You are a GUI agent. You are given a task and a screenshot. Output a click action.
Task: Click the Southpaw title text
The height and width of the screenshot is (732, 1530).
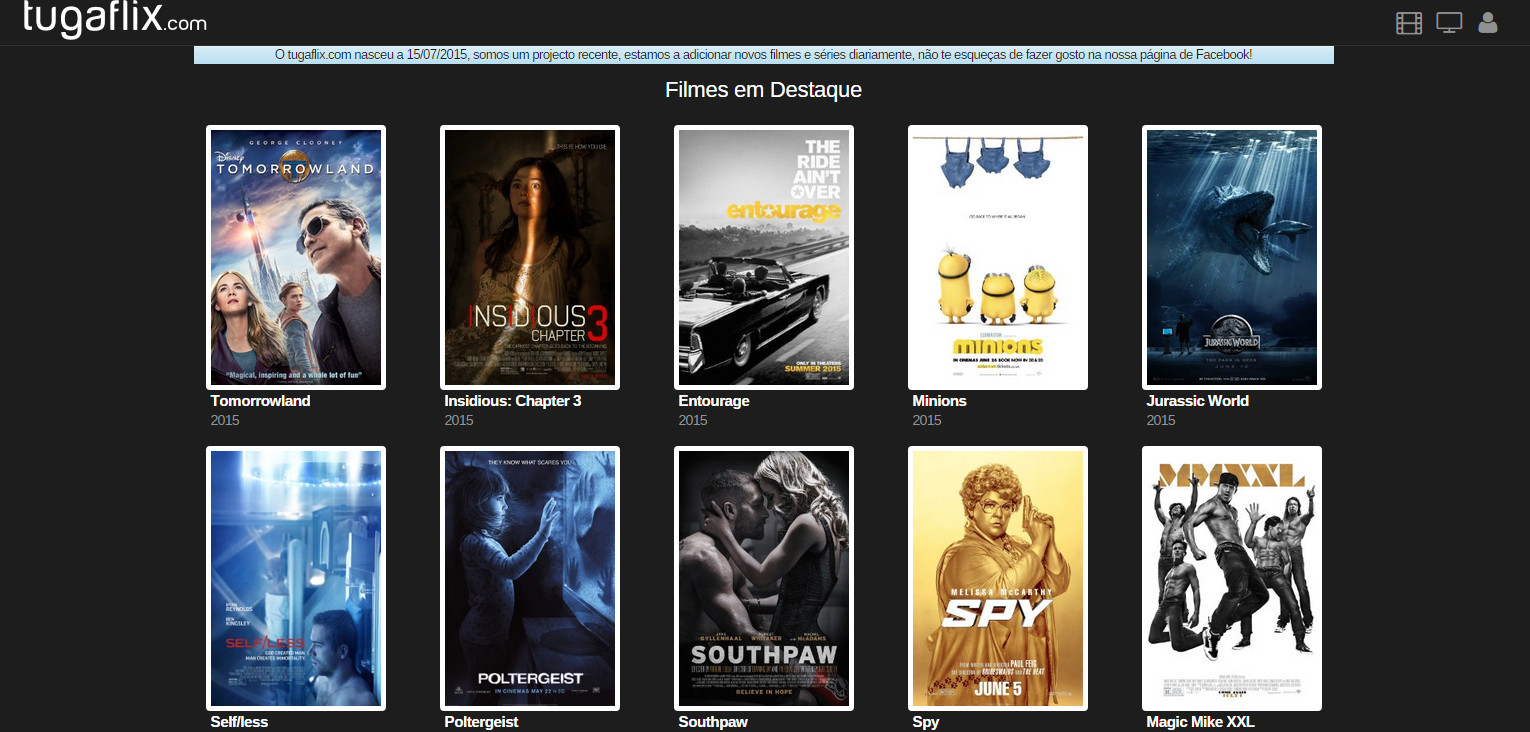point(713,722)
